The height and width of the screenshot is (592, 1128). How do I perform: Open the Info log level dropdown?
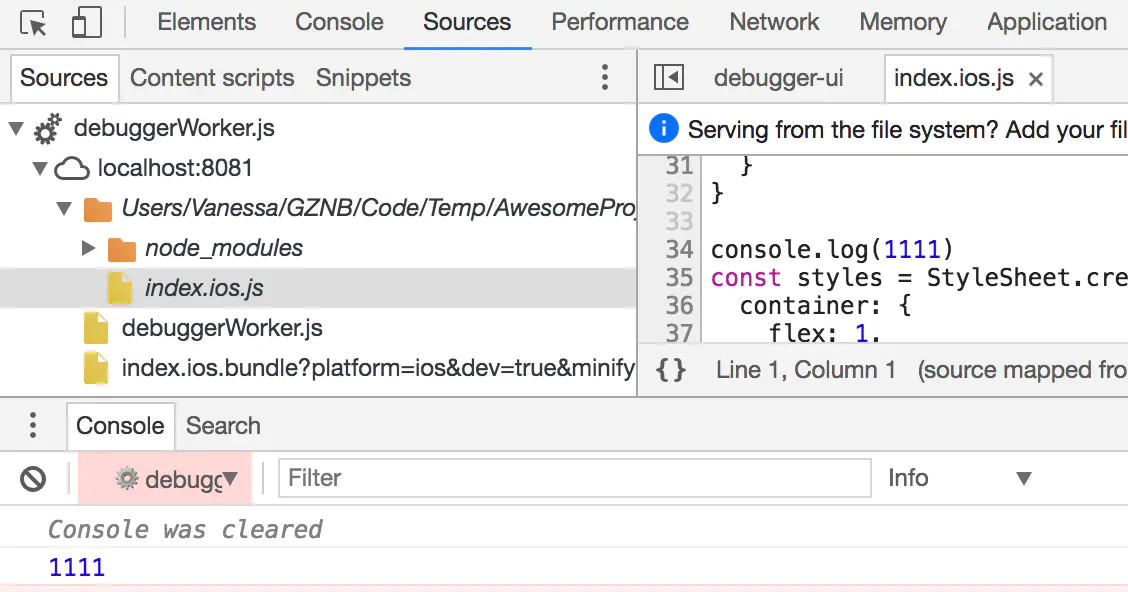[x=959, y=478]
